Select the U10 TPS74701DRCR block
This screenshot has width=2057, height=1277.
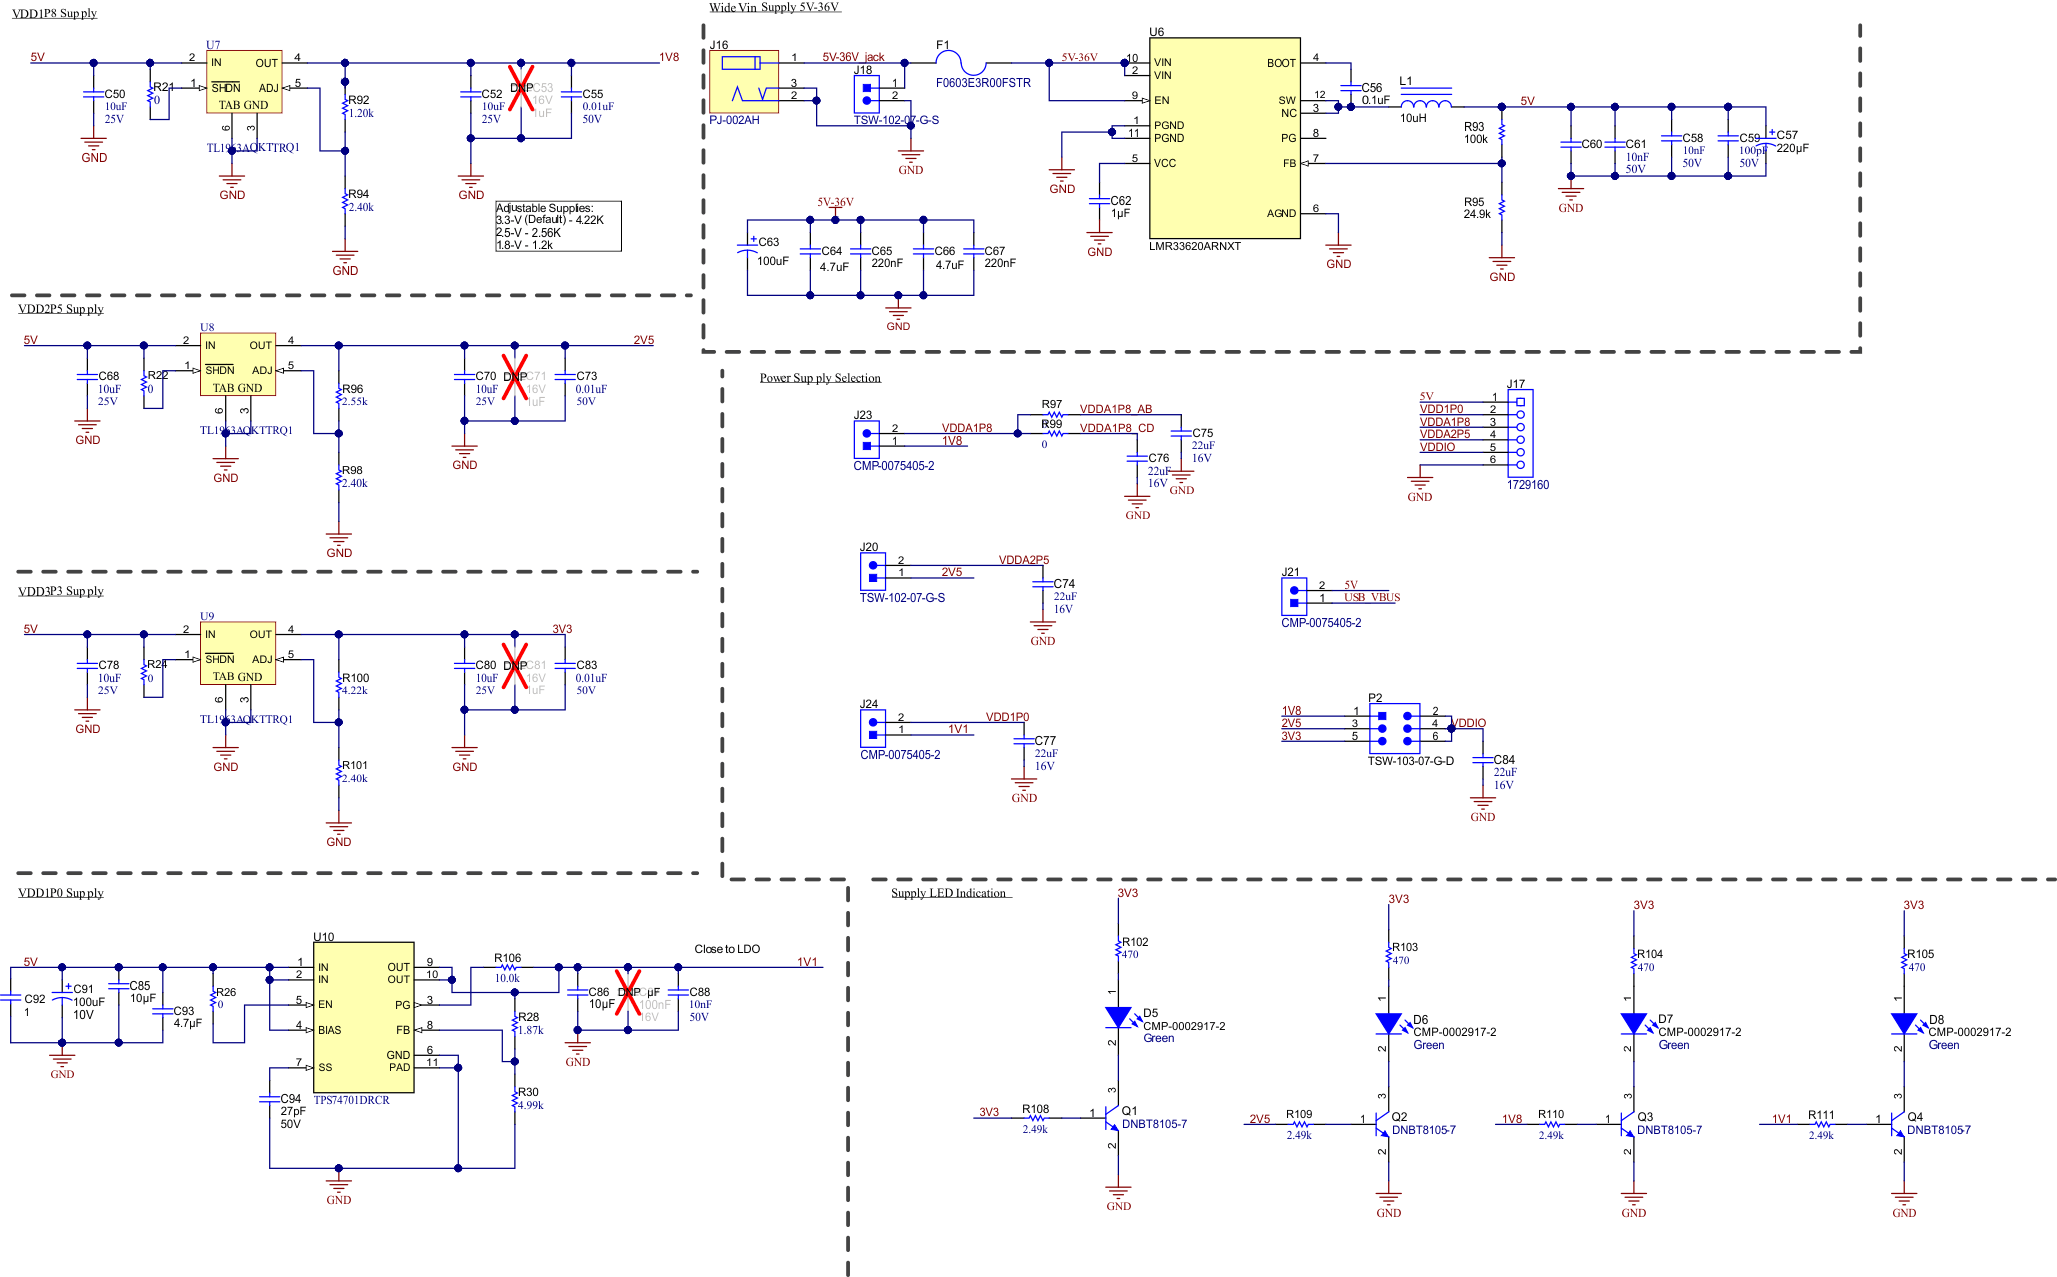(364, 1018)
